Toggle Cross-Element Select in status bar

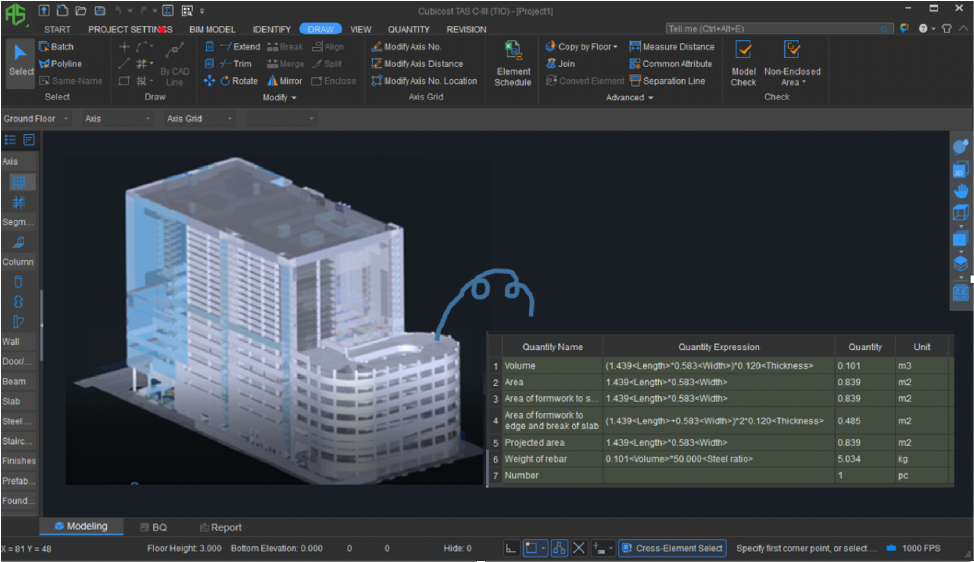coord(672,548)
